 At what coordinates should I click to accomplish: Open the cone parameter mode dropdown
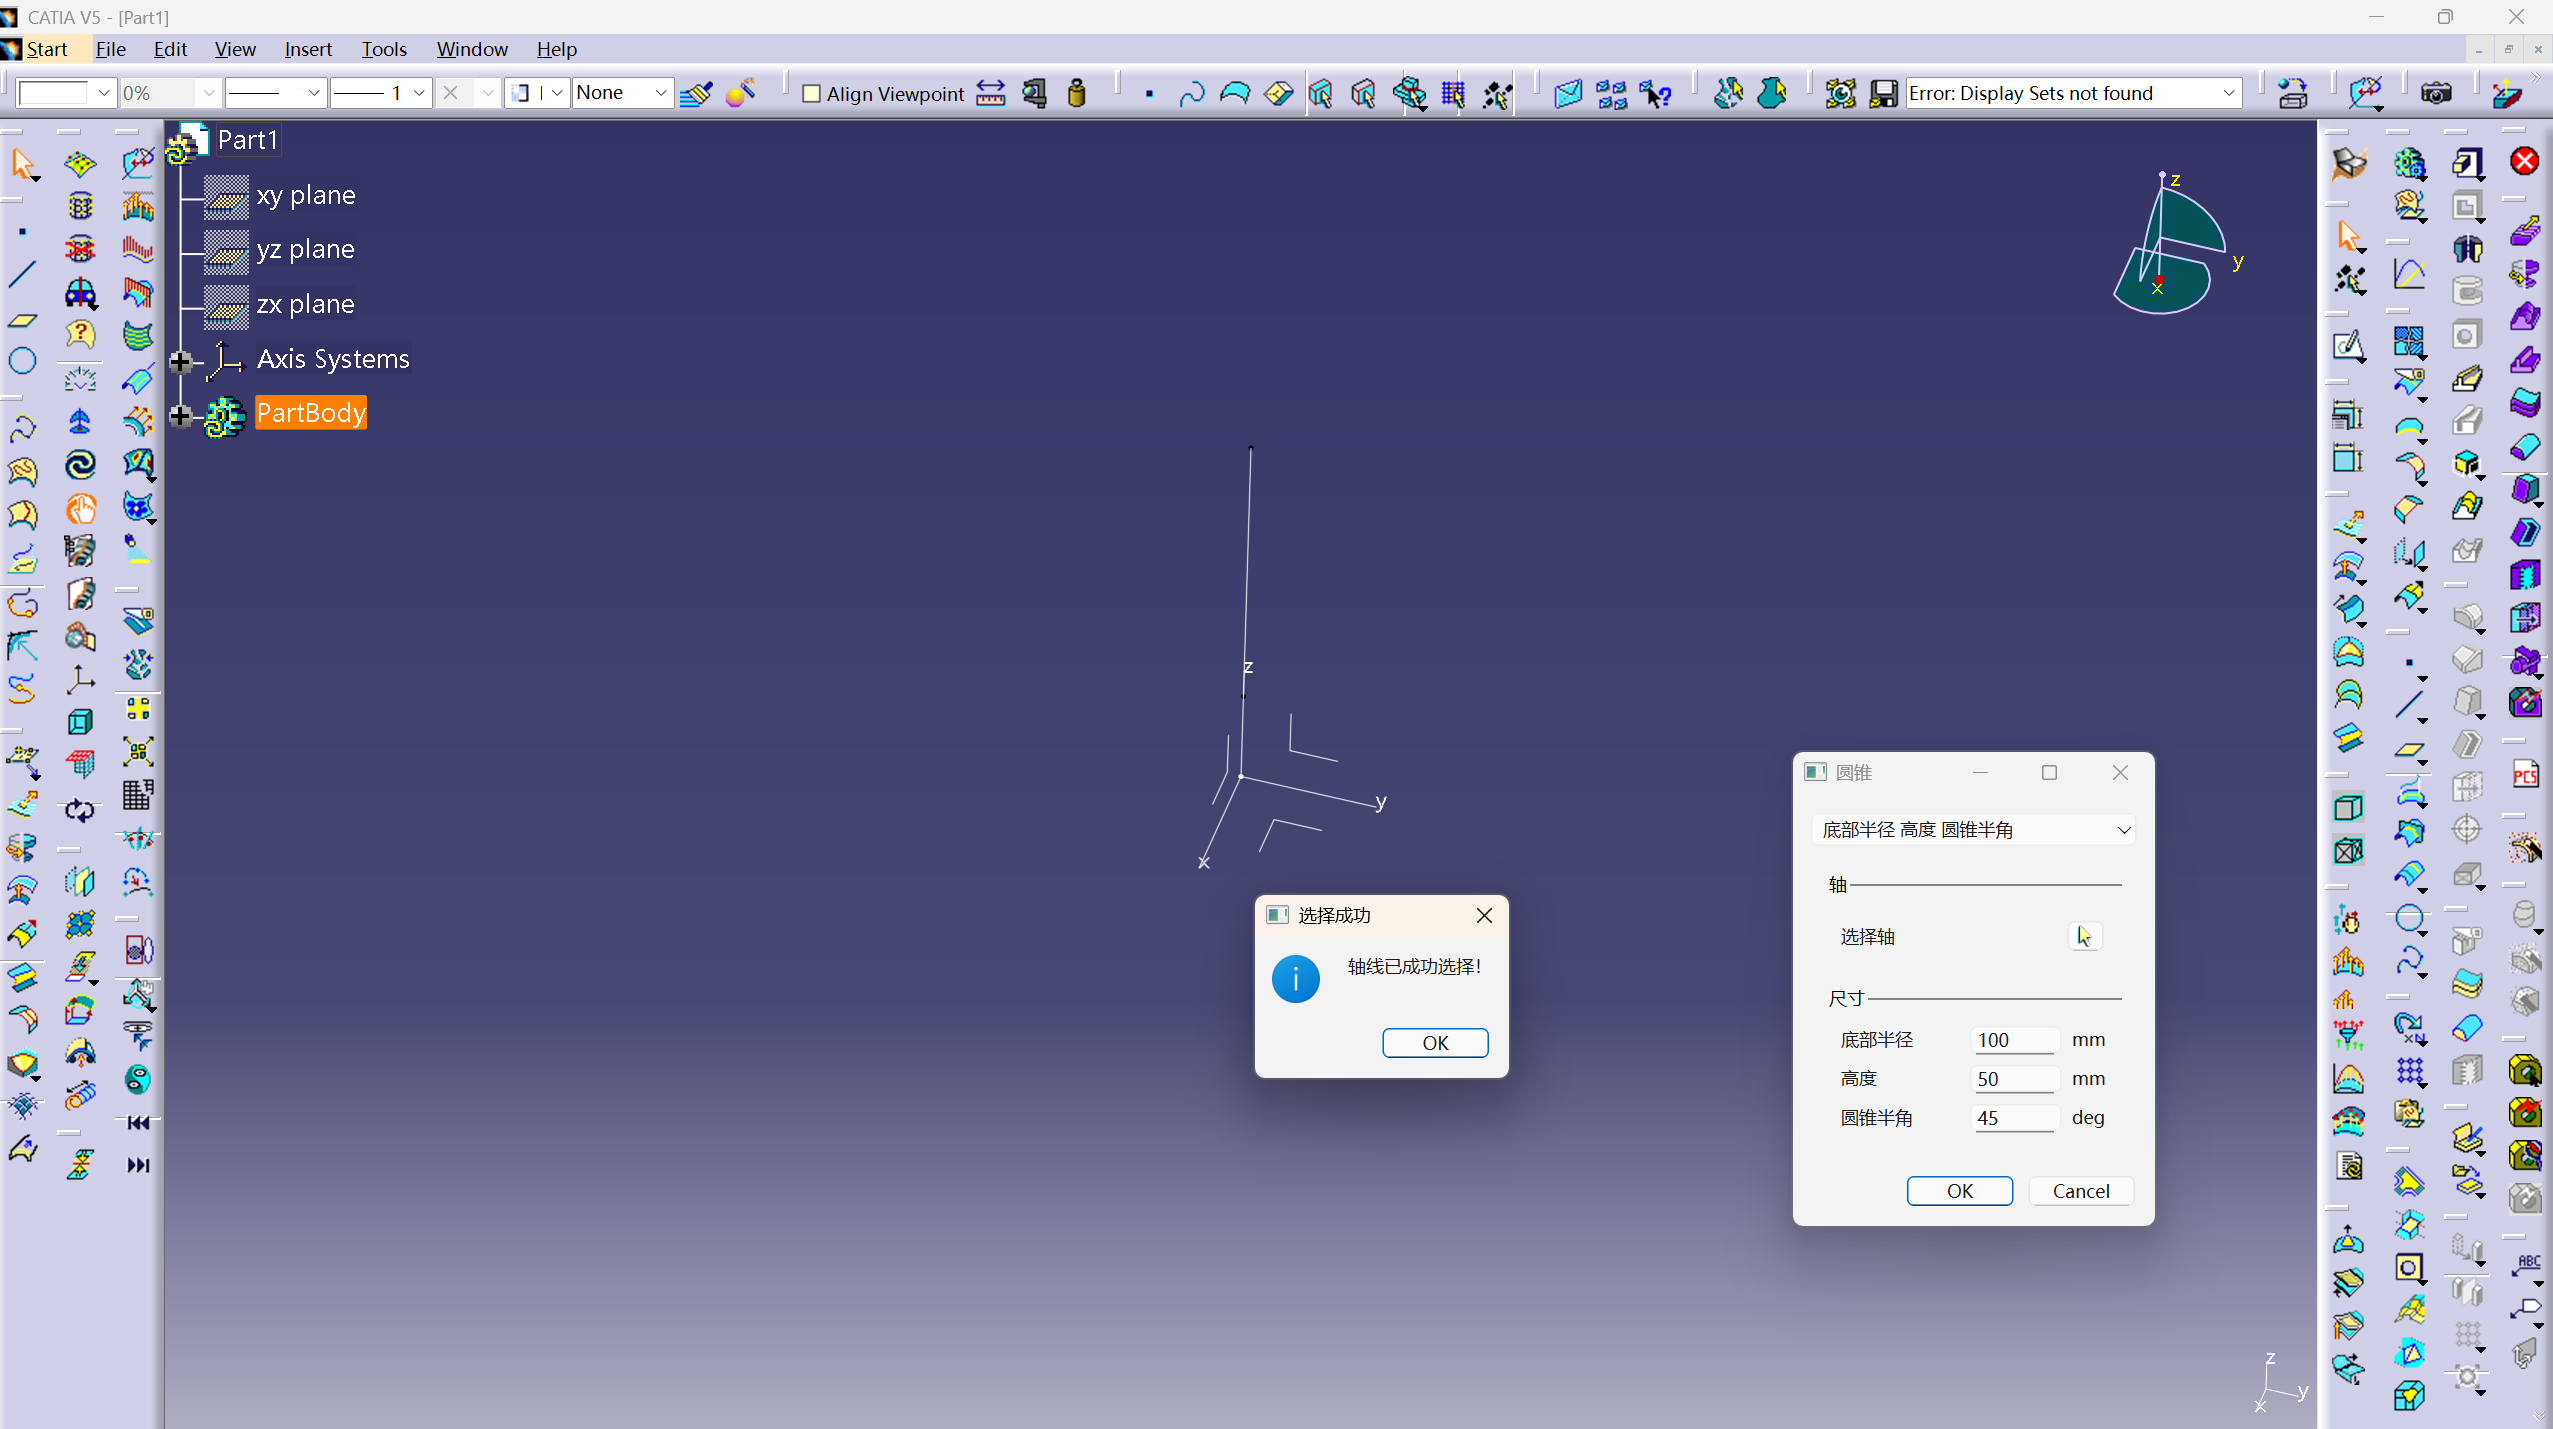2123,830
